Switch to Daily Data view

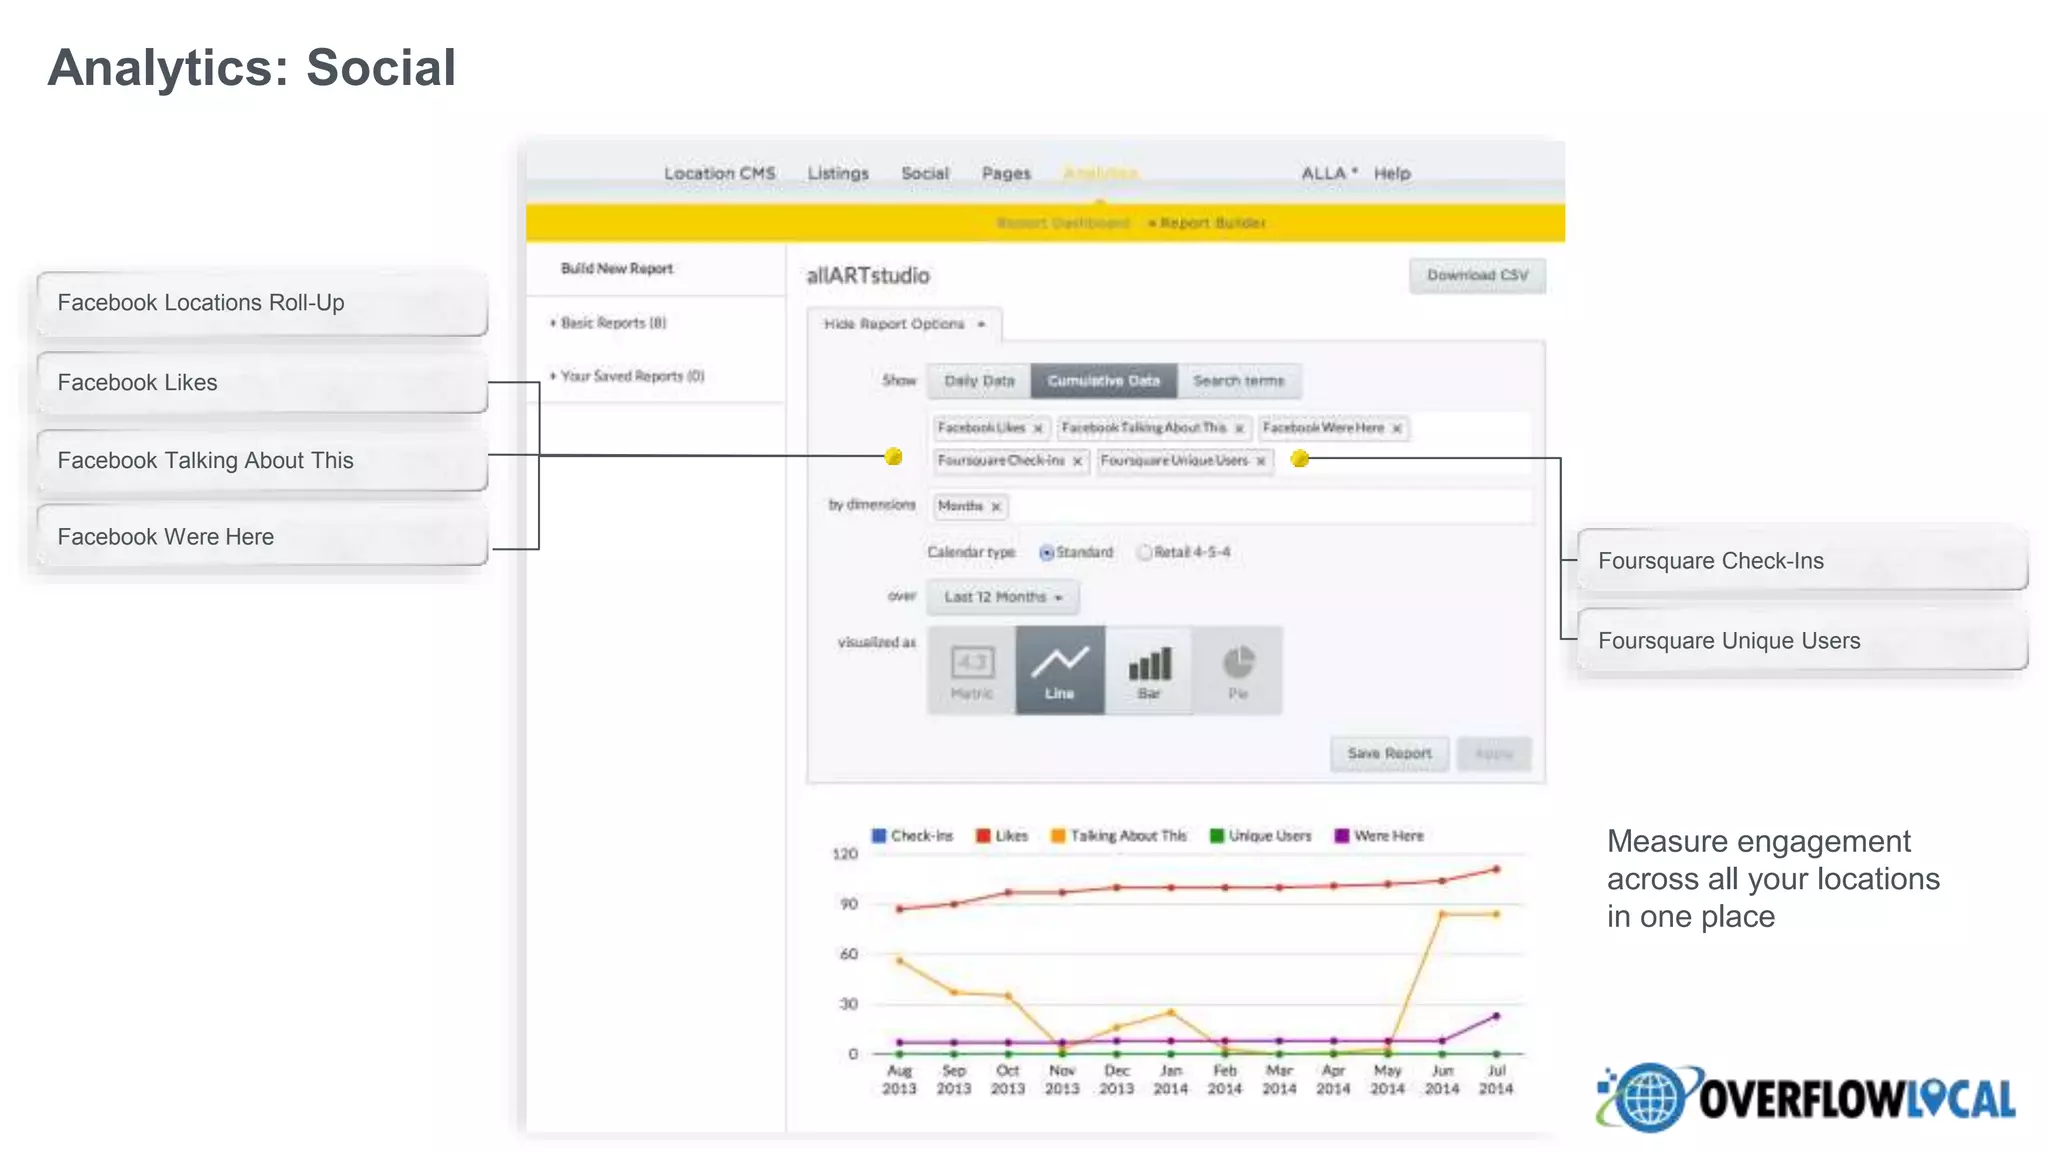click(978, 381)
